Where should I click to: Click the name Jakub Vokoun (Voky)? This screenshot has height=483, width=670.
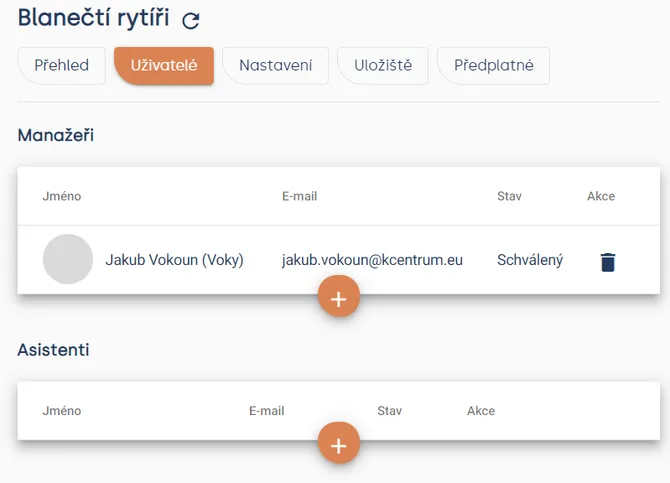tap(174, 260)
